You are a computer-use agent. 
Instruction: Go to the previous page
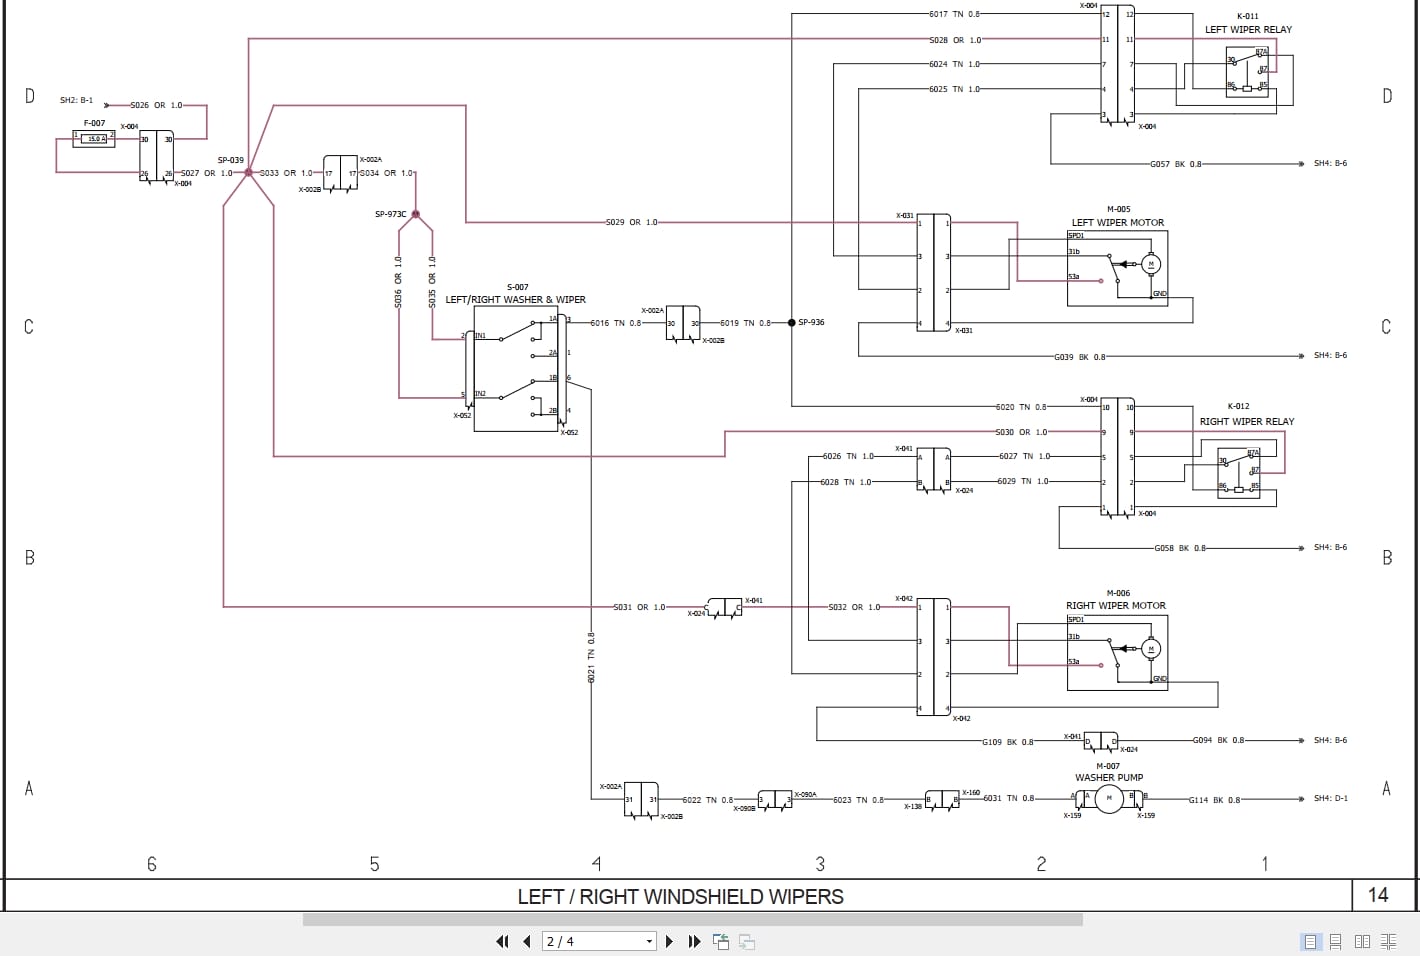pyautogui.click(x=527, y=941)
